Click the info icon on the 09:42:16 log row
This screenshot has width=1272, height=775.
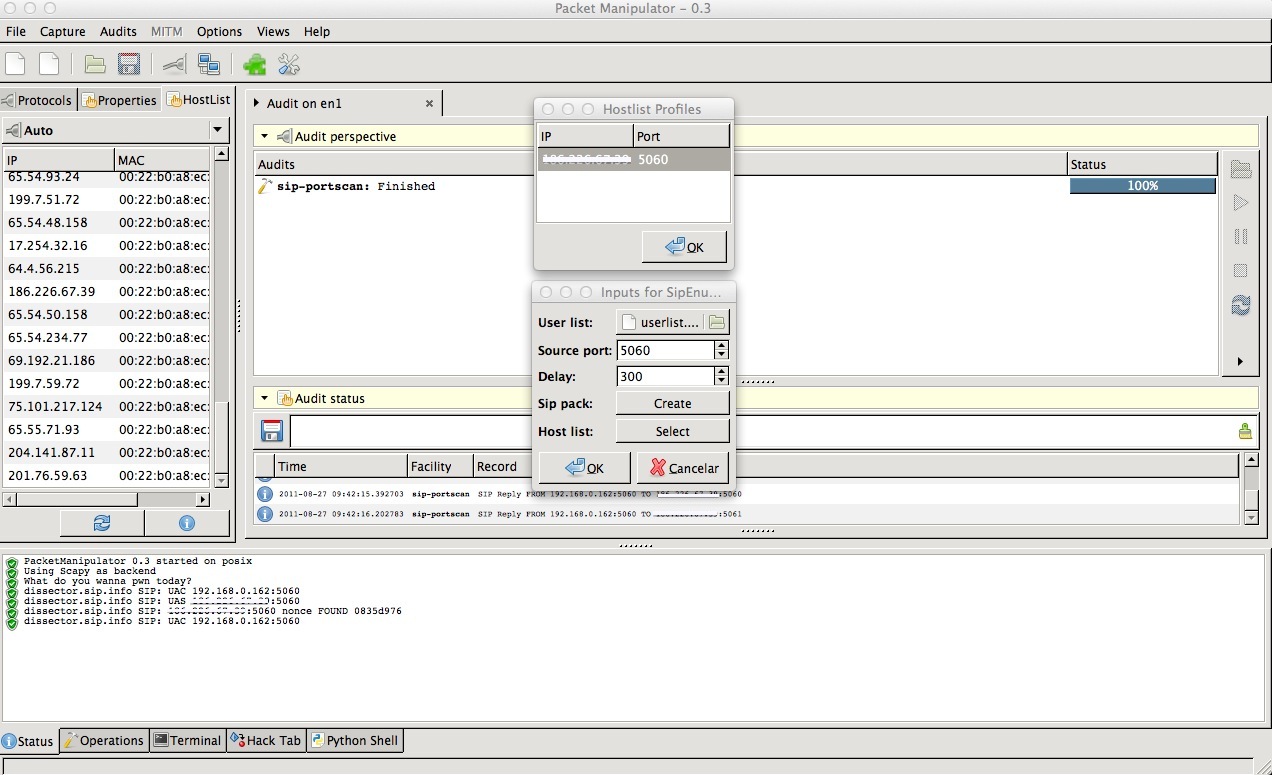click(x=265, y=514)
